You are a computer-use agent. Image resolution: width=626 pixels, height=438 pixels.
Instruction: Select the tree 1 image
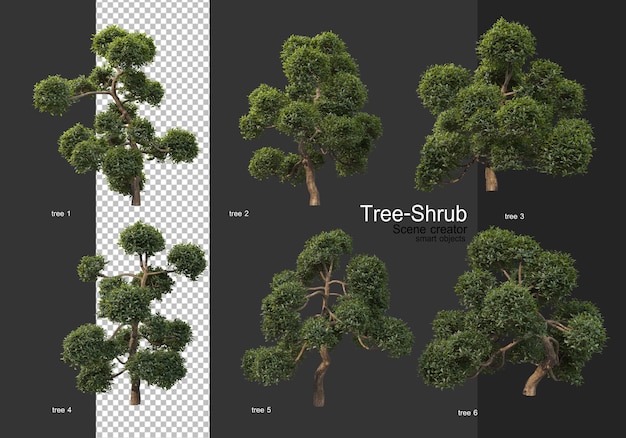tap(116, 115)
